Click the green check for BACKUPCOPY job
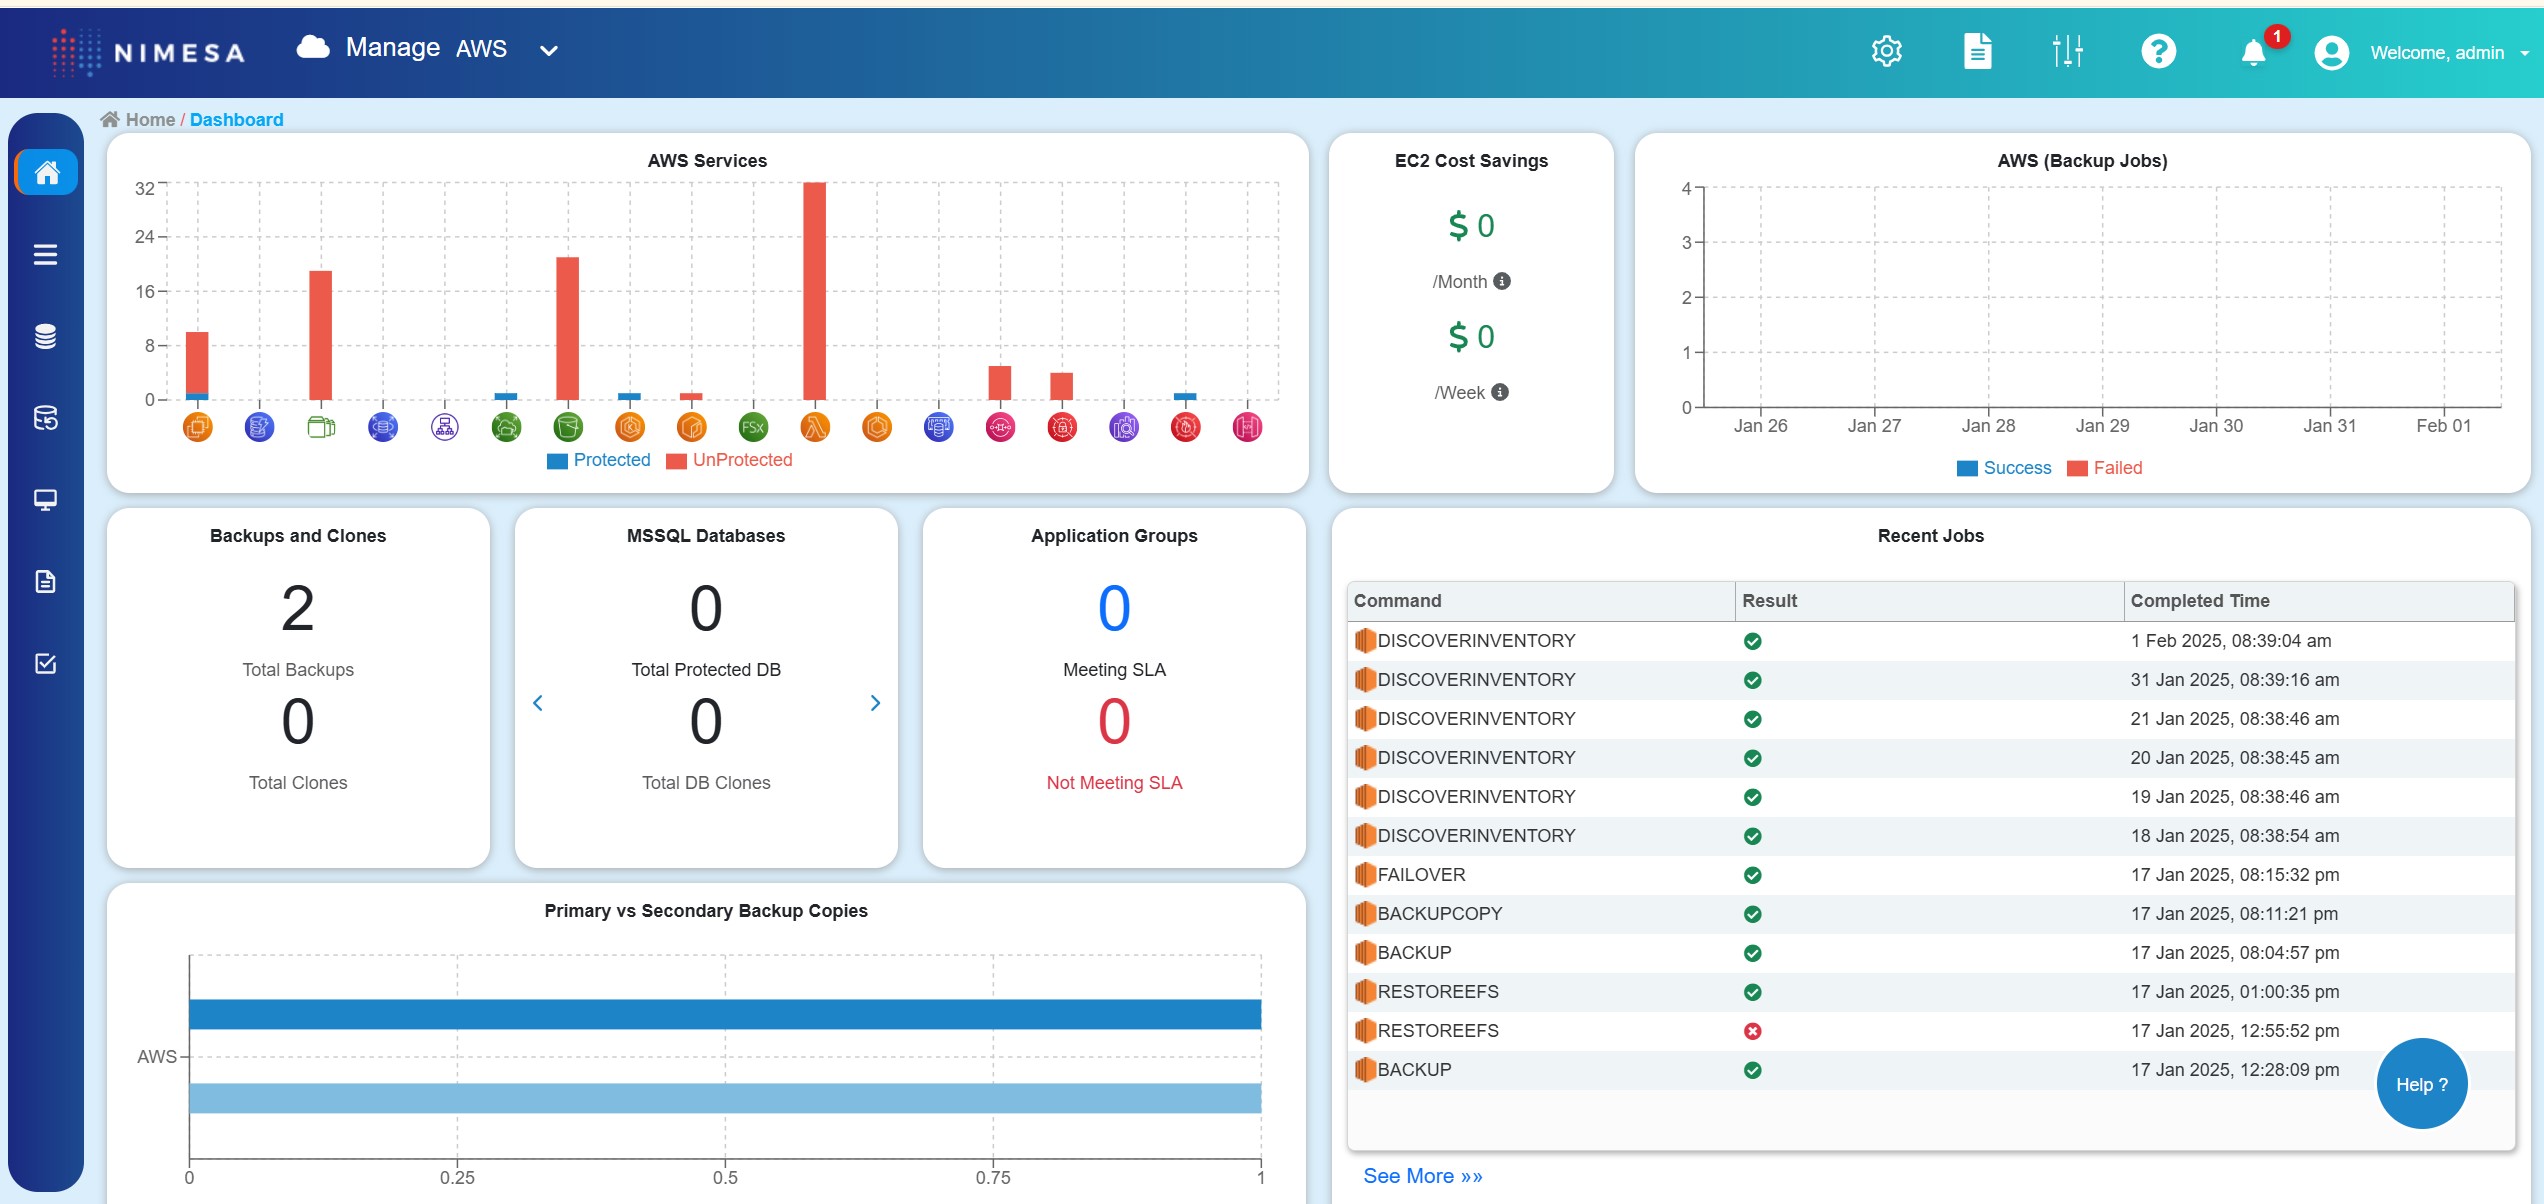 coord(1752,914)
